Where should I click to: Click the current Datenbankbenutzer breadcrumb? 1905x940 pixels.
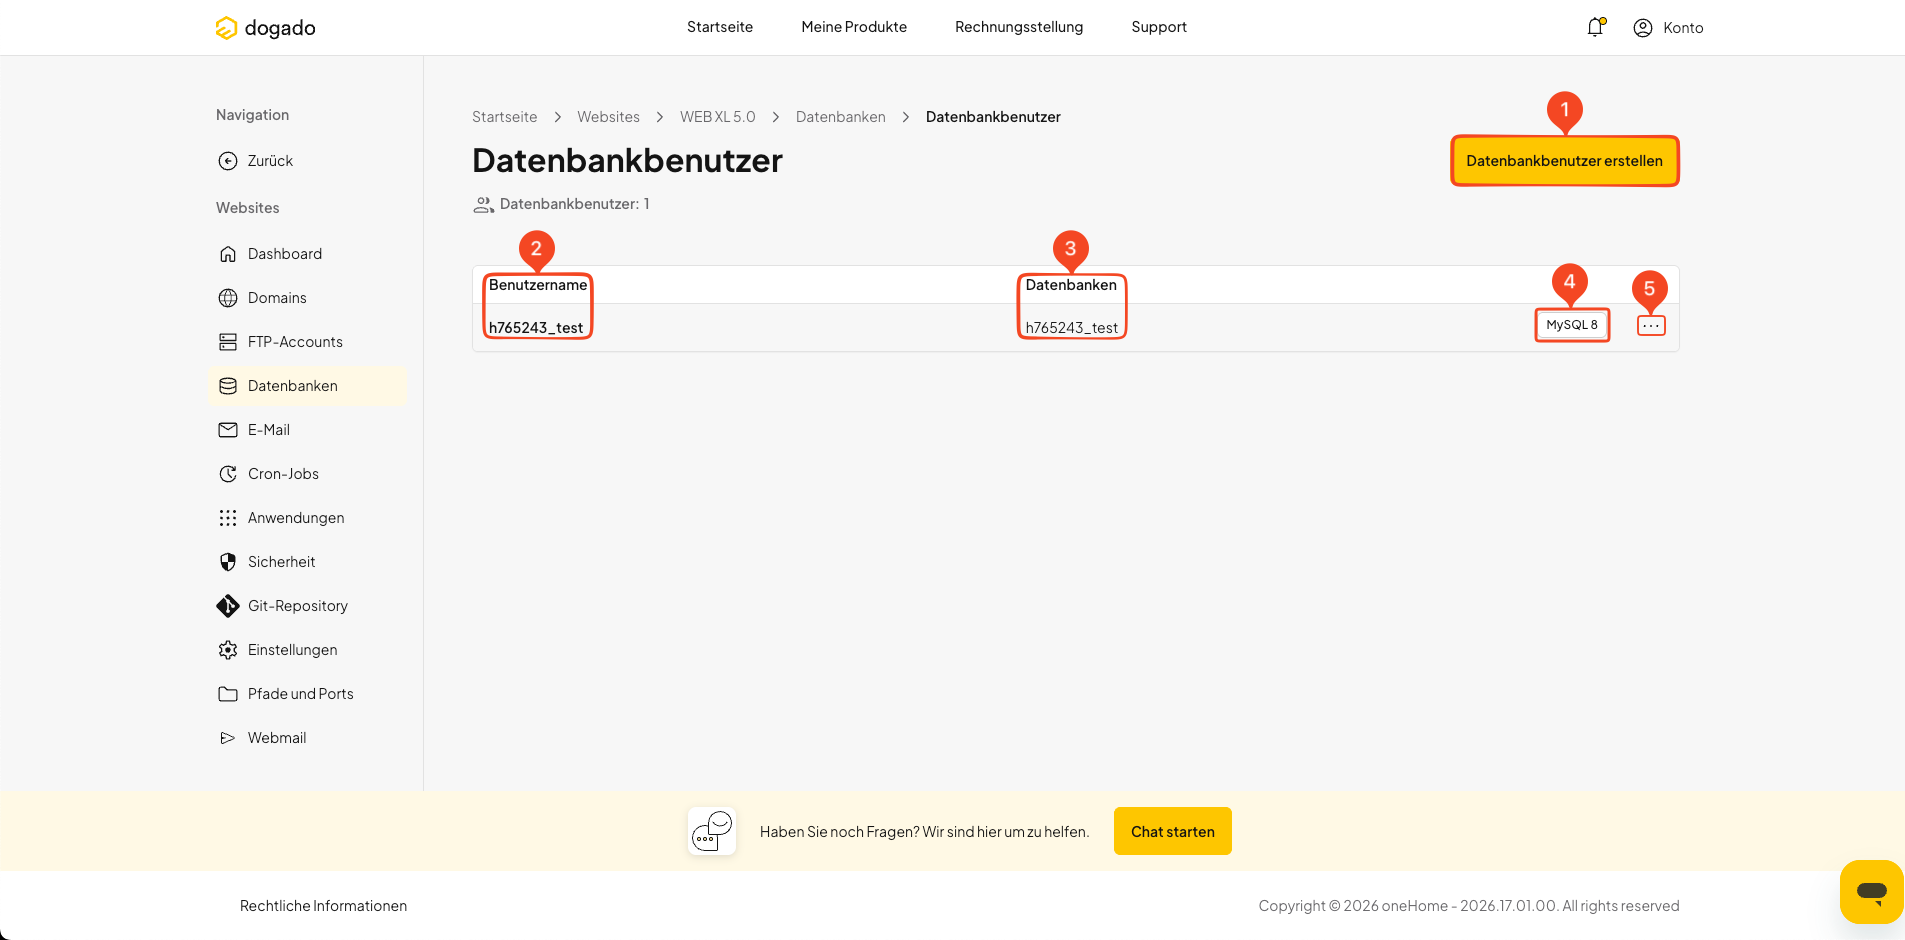pos(993,117)
